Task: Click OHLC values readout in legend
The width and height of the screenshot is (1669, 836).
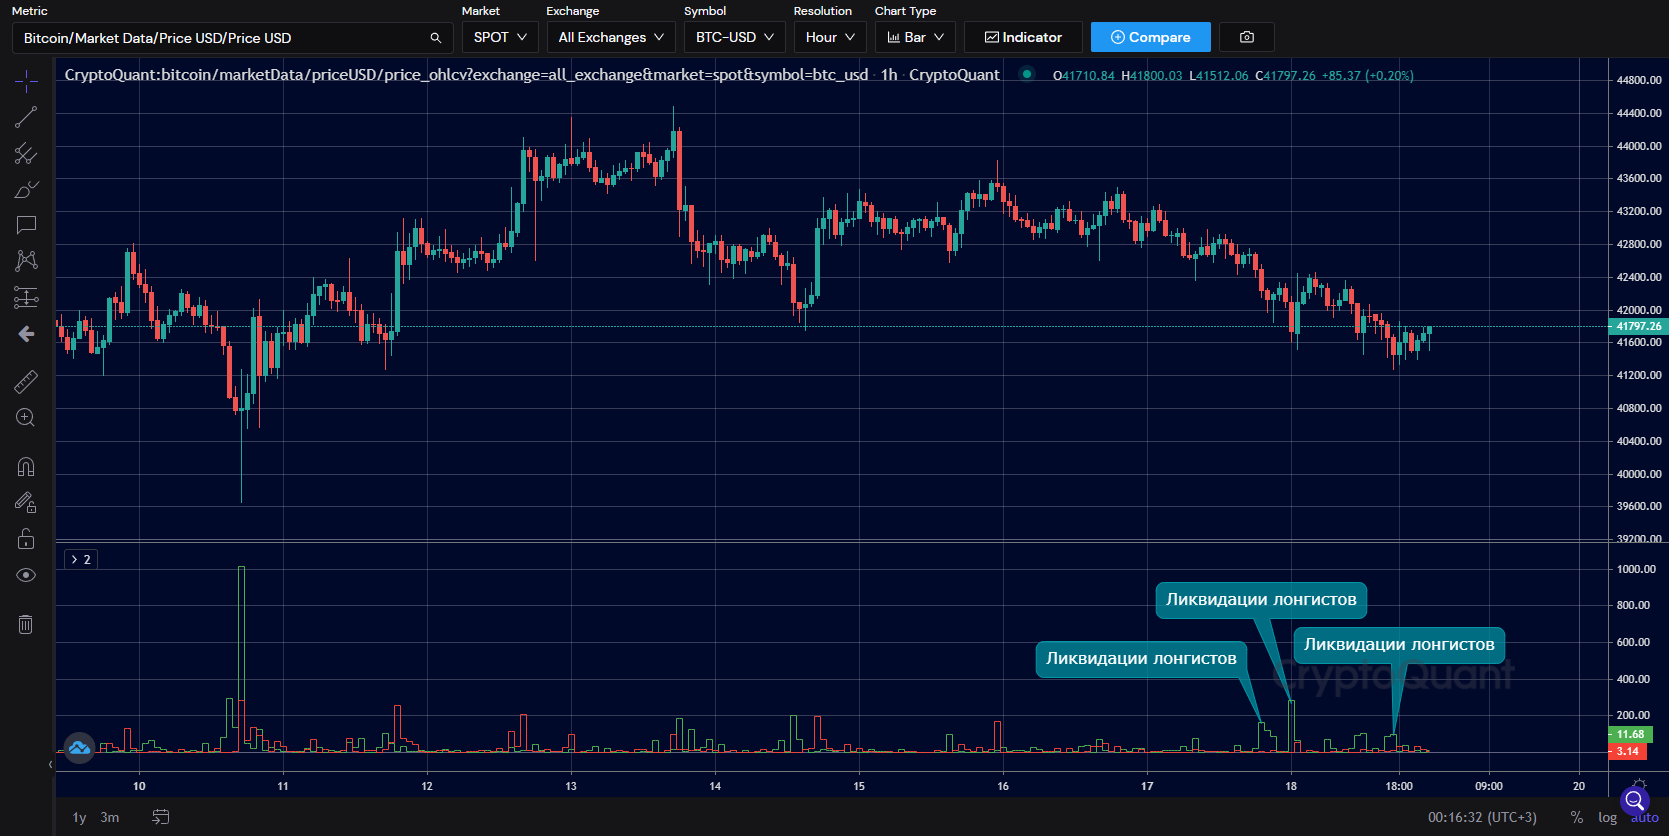Action: pyautogui.click(x=1232, y=76)
